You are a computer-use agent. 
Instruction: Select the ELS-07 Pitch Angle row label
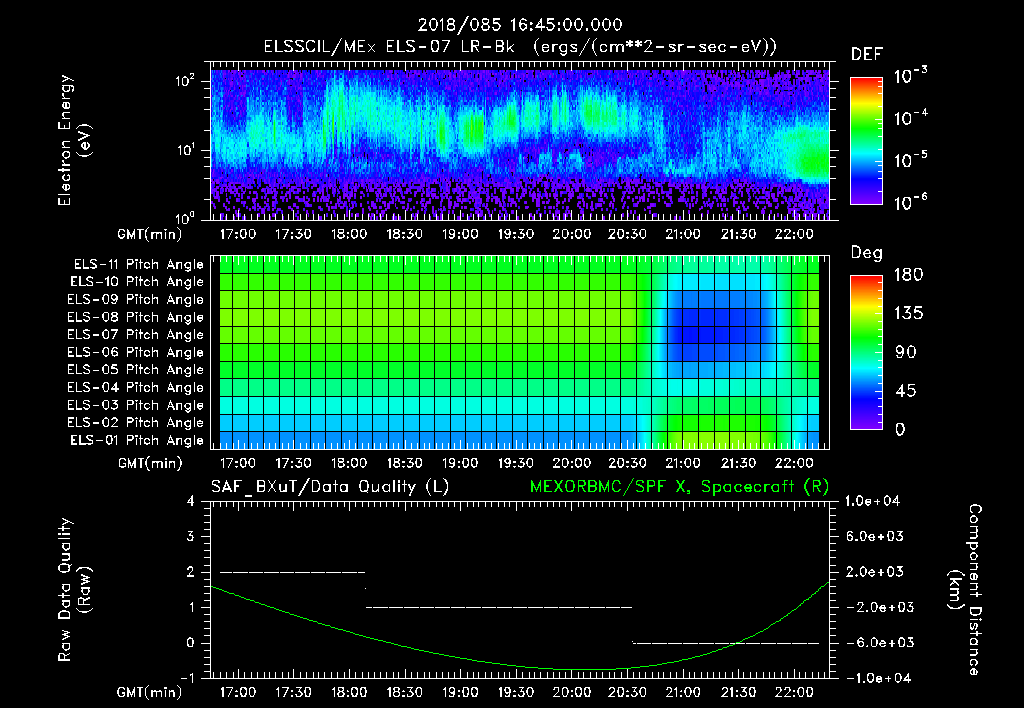pyautogui.click(x=136, y=334)
